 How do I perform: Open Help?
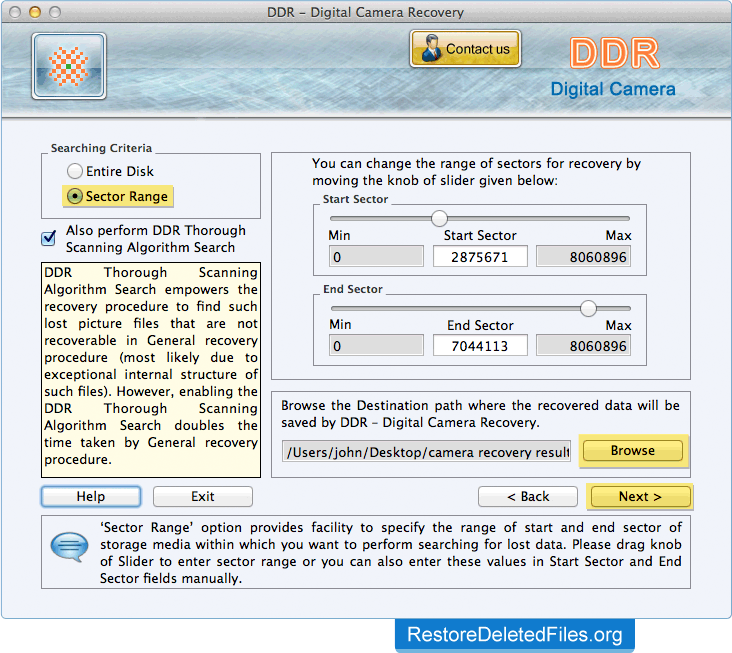tap(91, 496)
